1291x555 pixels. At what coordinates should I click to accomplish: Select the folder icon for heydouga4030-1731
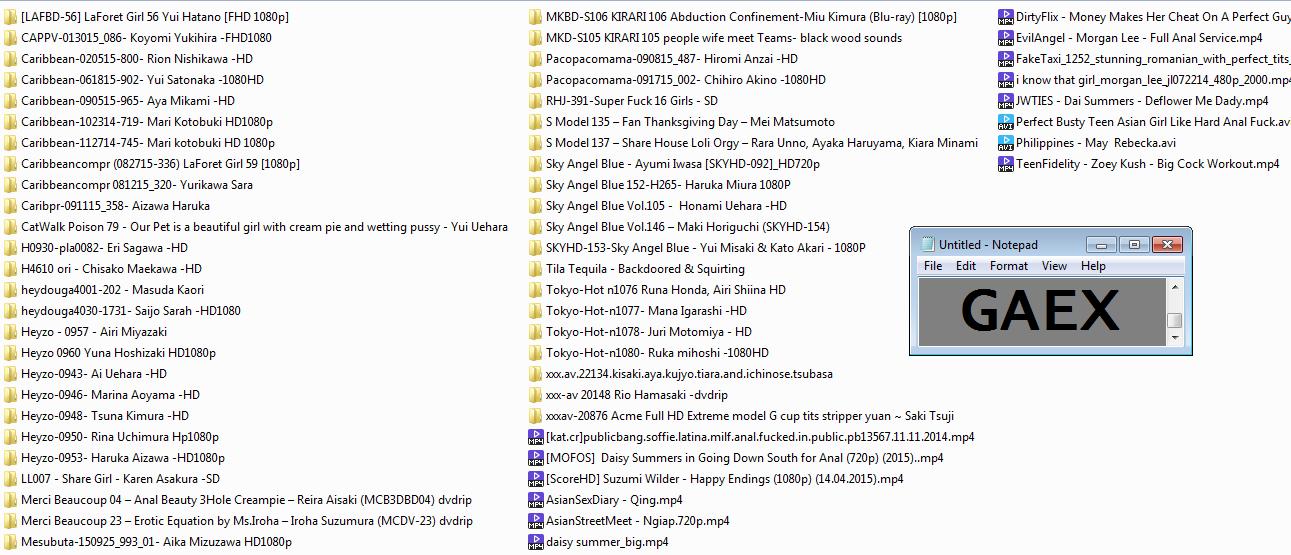coord(10,311)
